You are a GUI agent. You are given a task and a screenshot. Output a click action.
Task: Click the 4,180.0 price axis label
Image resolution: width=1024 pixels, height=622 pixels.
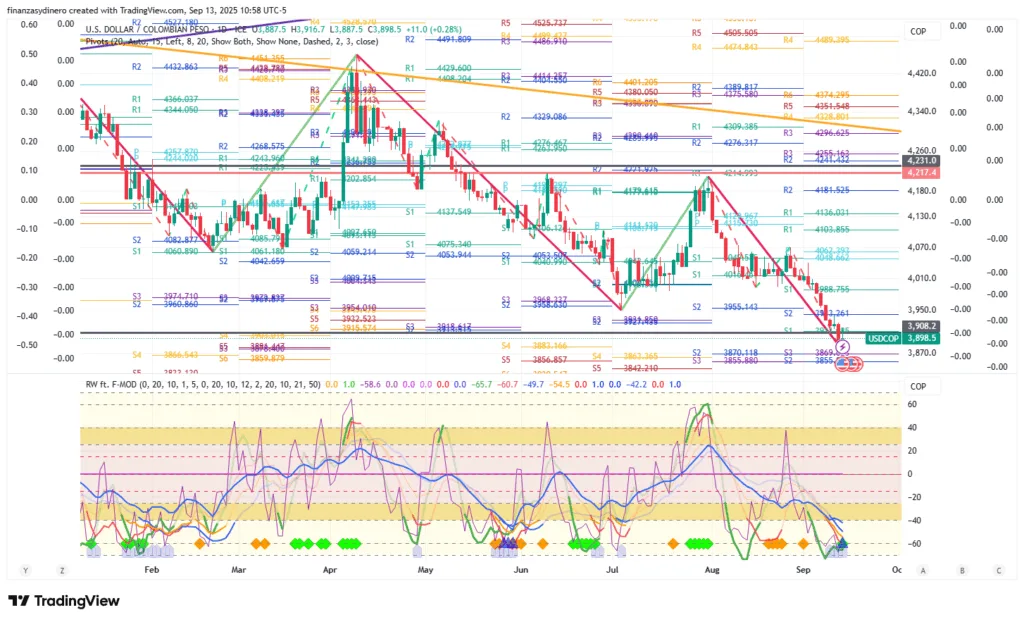tap(921, 191)
